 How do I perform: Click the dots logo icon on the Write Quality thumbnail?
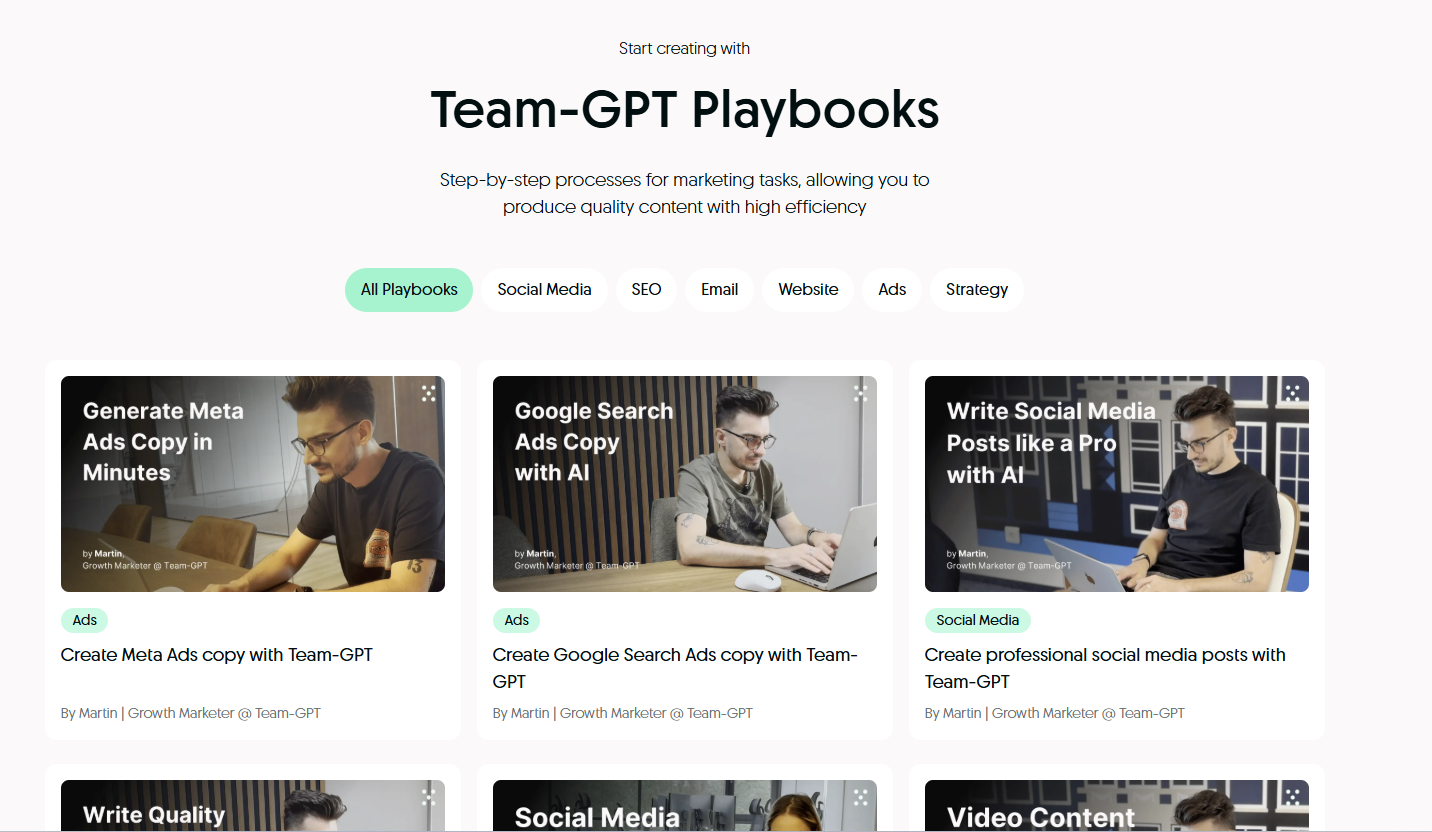(x=429, y=797)
